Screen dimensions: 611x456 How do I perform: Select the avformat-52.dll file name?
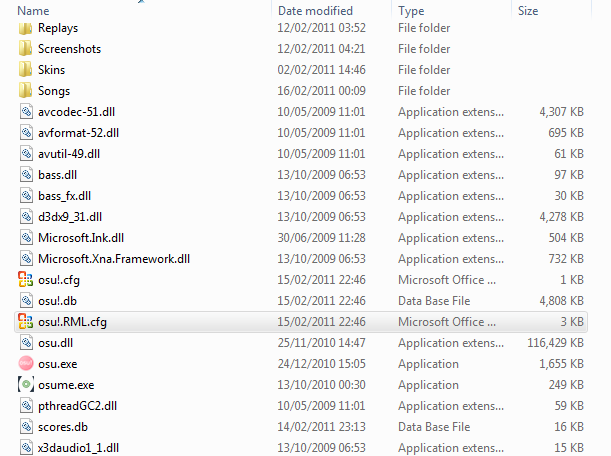pos(78,133)
